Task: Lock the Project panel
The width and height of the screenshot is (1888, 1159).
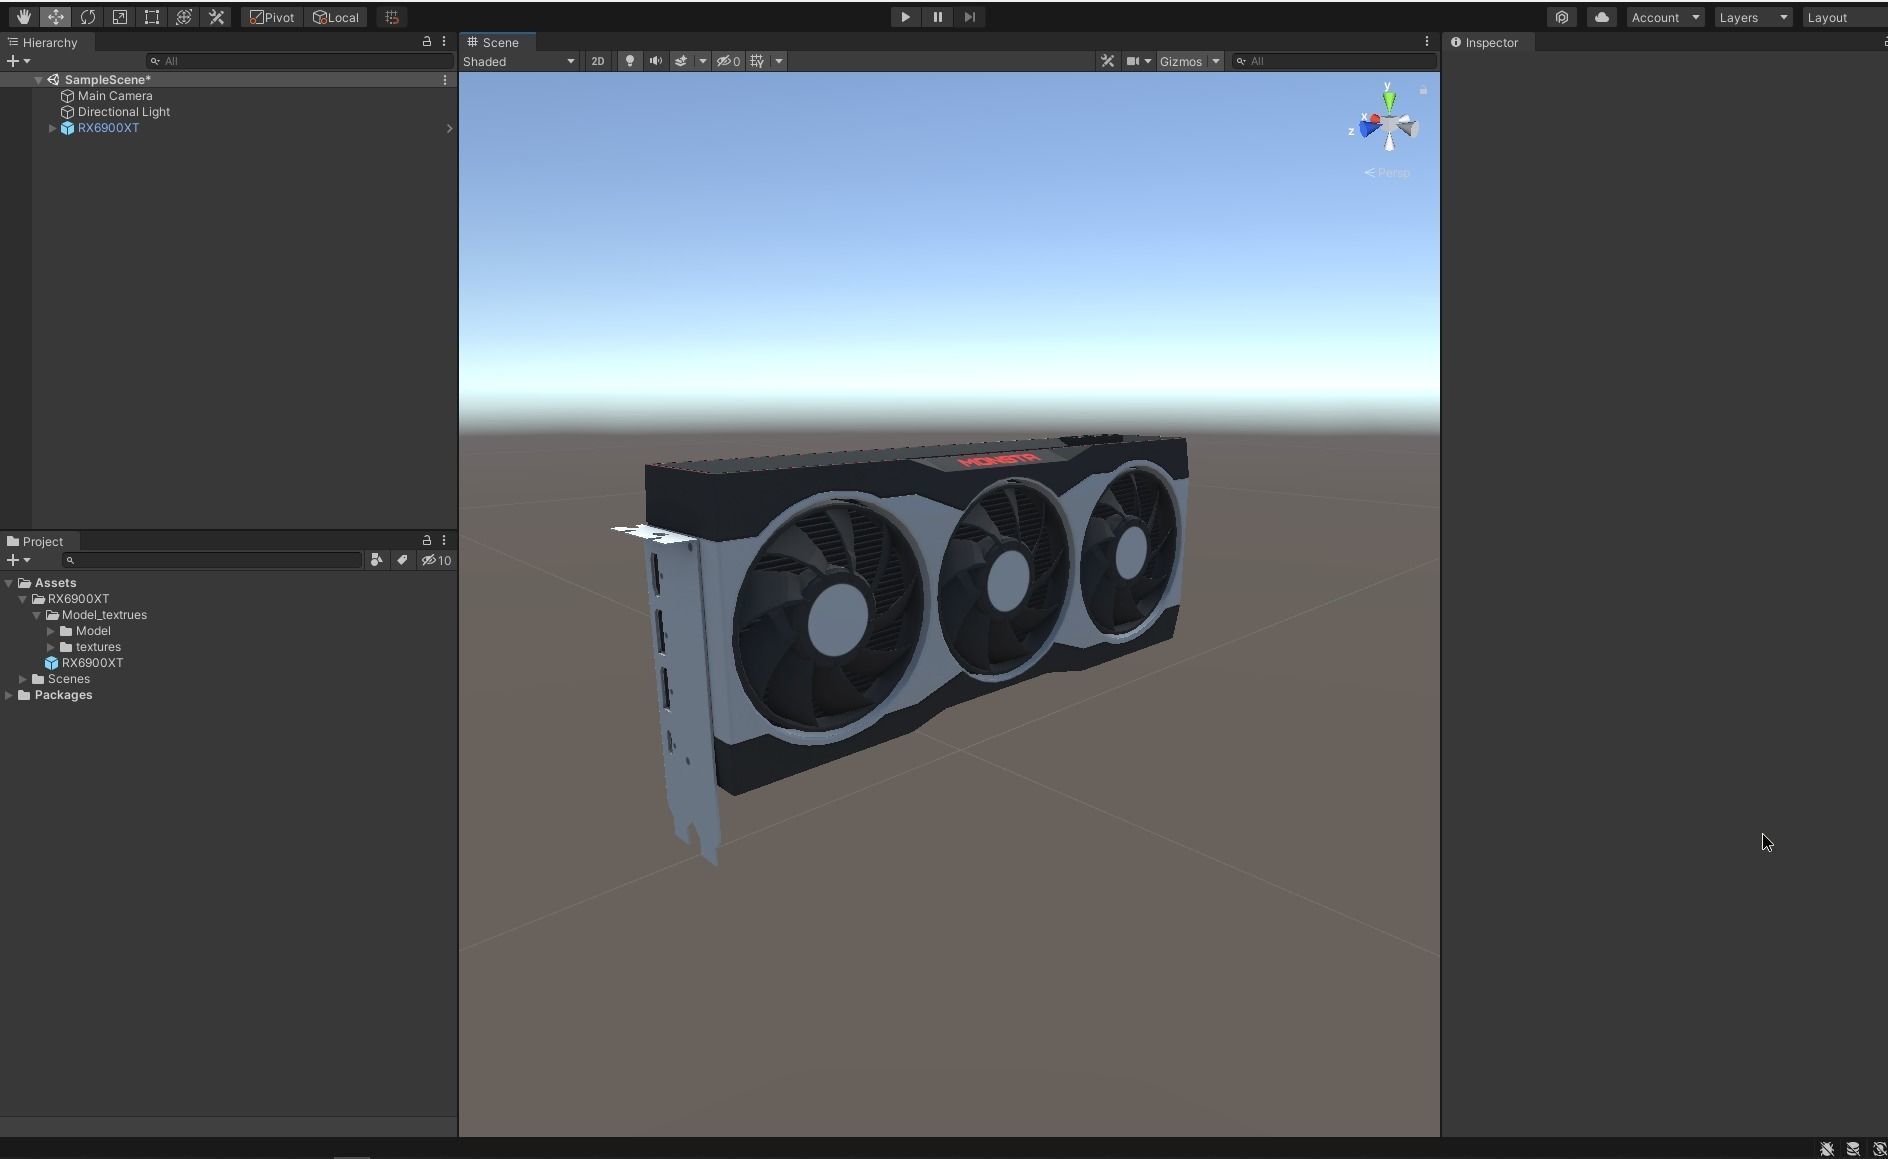Action: tap(427, 540)
